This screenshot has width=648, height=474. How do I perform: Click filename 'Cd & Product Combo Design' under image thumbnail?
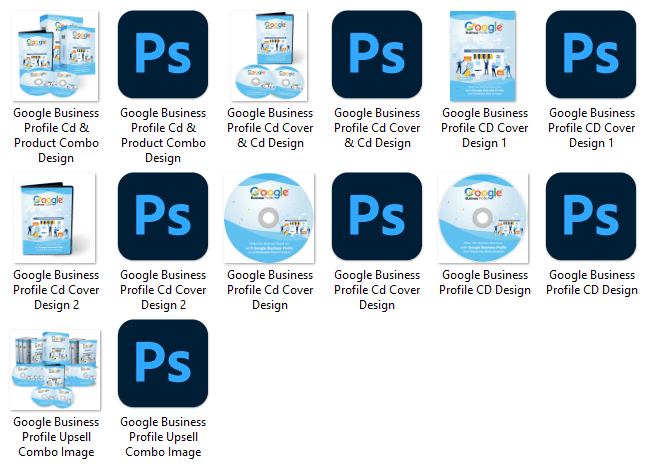click(x=56, y=135)
